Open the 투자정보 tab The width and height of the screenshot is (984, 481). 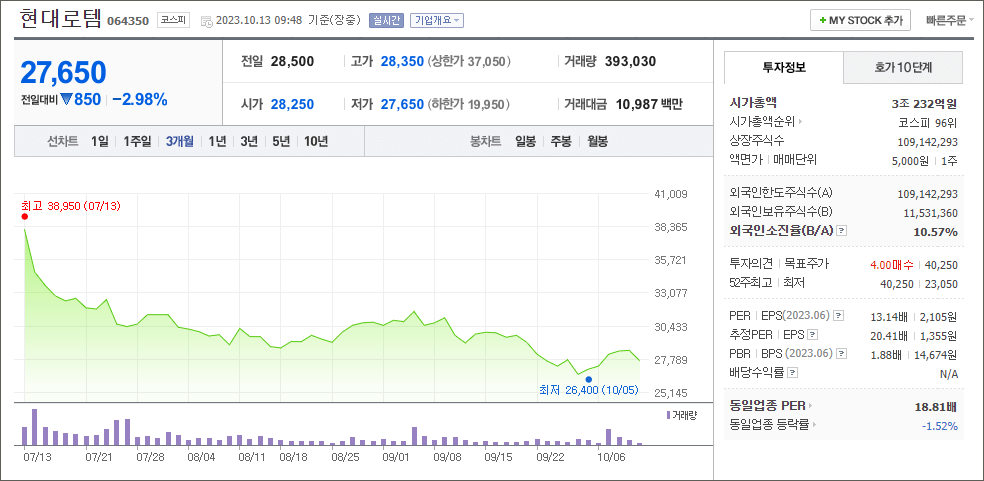click(784, 67)
